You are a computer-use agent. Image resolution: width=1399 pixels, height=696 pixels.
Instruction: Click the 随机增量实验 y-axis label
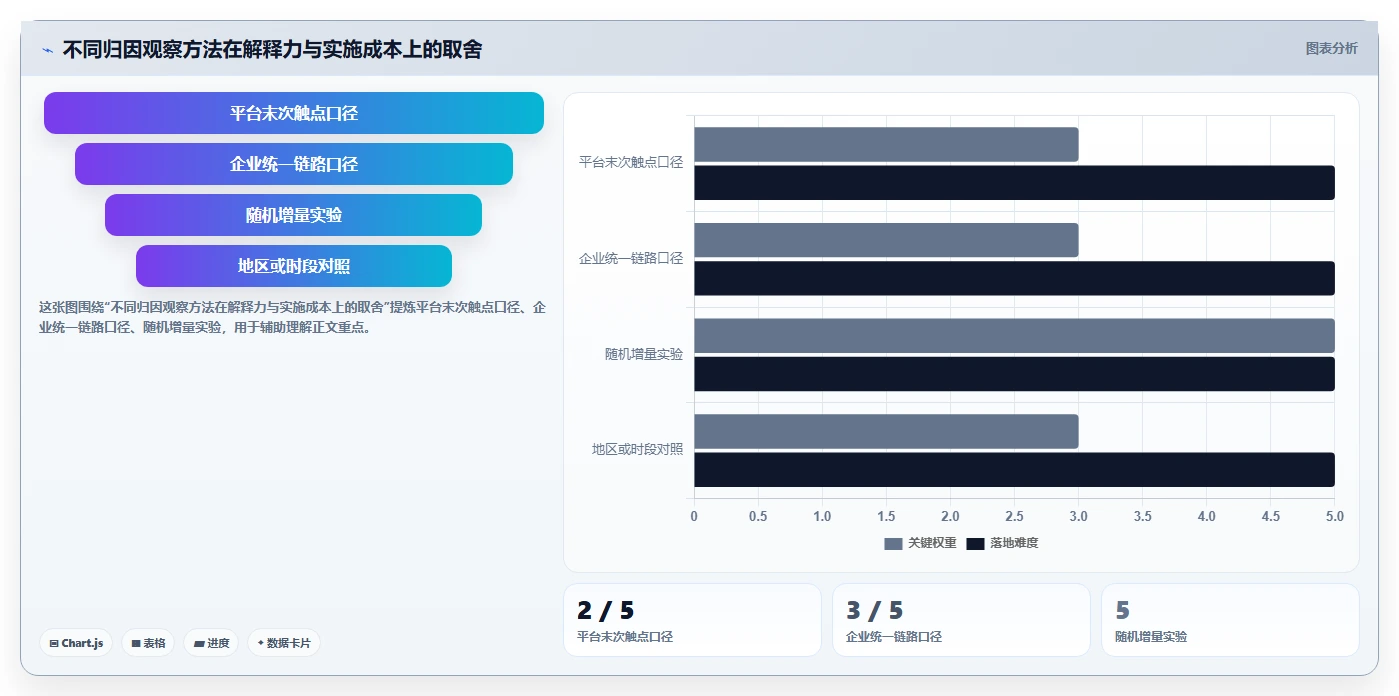click(x=644, y=354)
